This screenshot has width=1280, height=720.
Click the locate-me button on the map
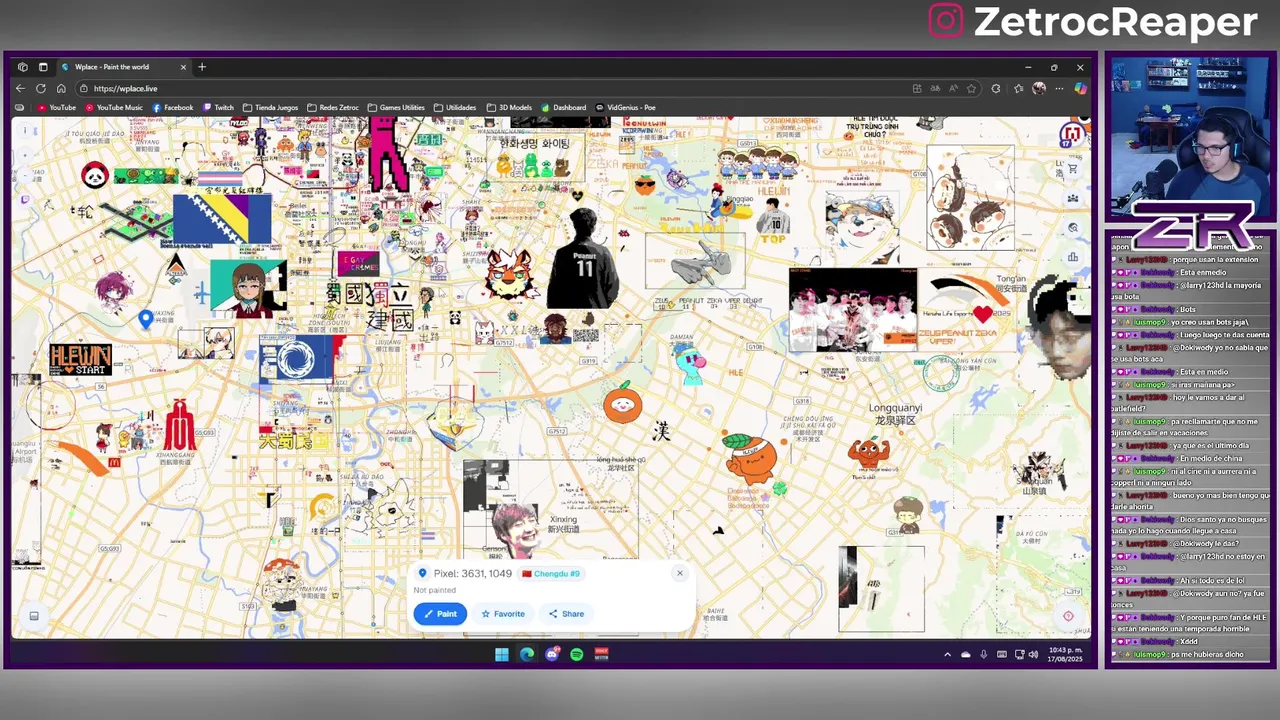[x=1067, y=616]
